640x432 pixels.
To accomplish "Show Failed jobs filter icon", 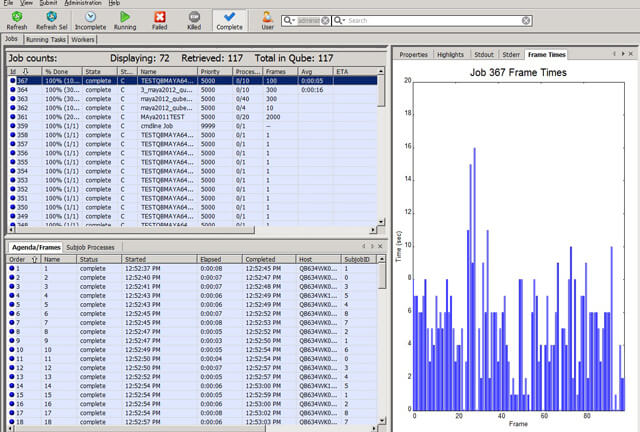I will pos(160,20).
